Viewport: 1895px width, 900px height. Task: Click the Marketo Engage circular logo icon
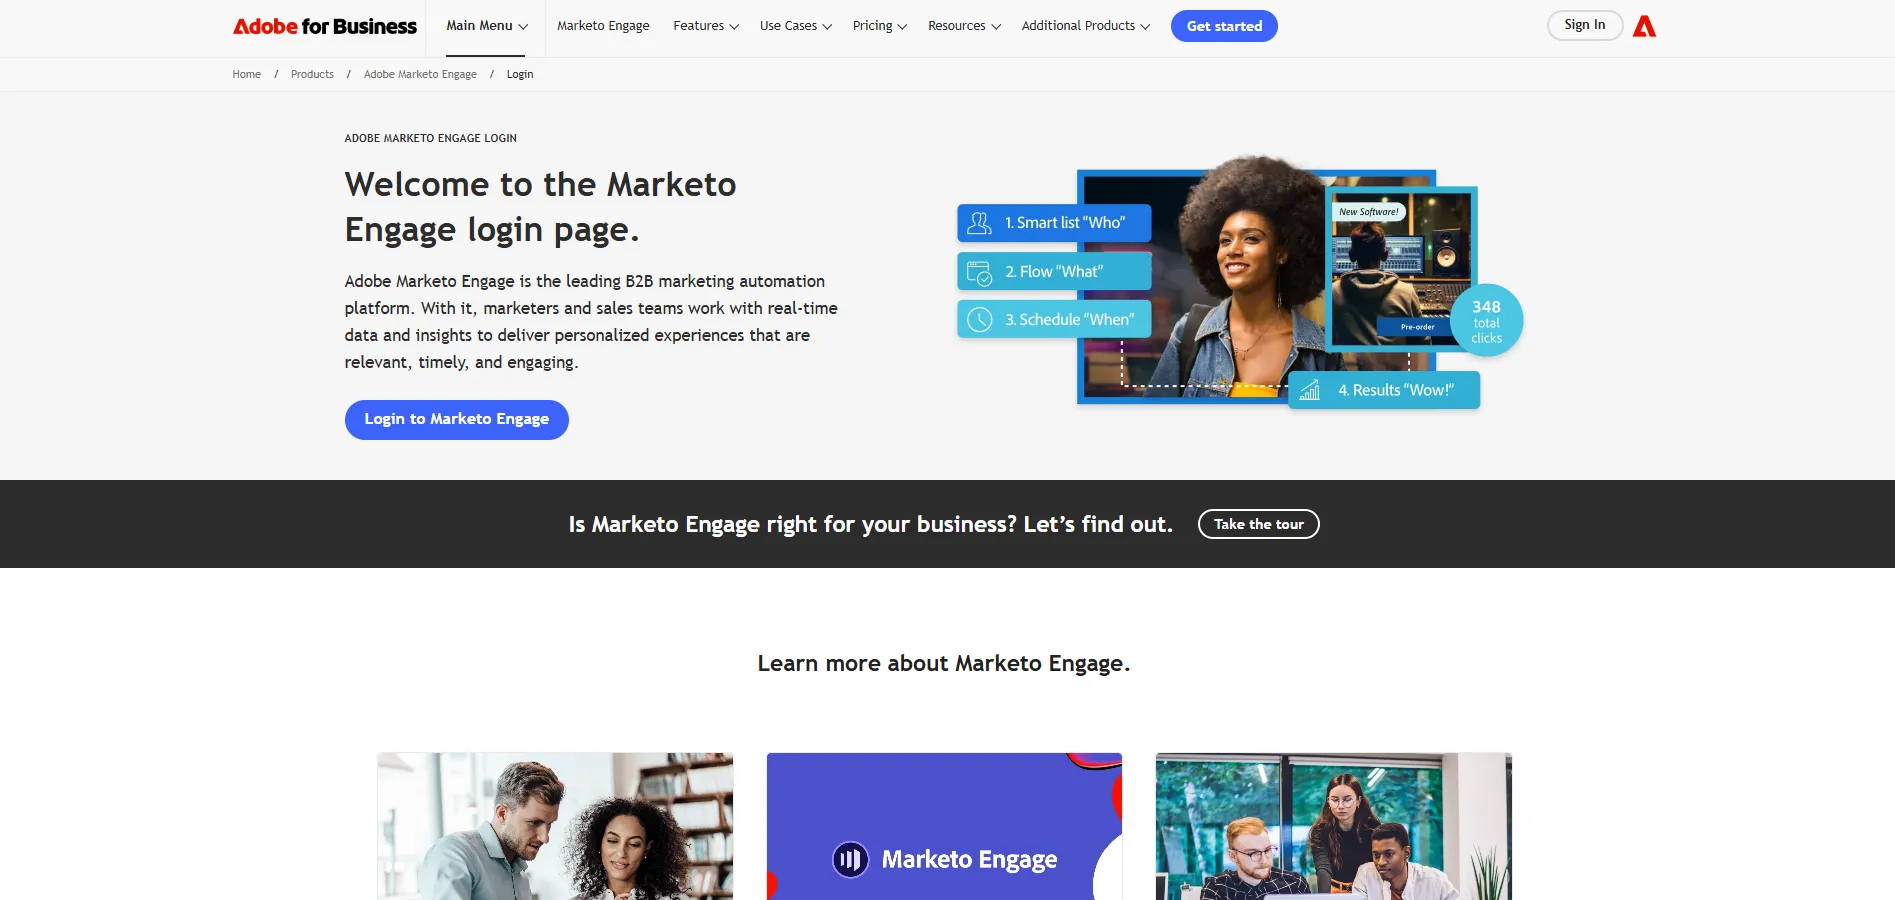(850, 859)
